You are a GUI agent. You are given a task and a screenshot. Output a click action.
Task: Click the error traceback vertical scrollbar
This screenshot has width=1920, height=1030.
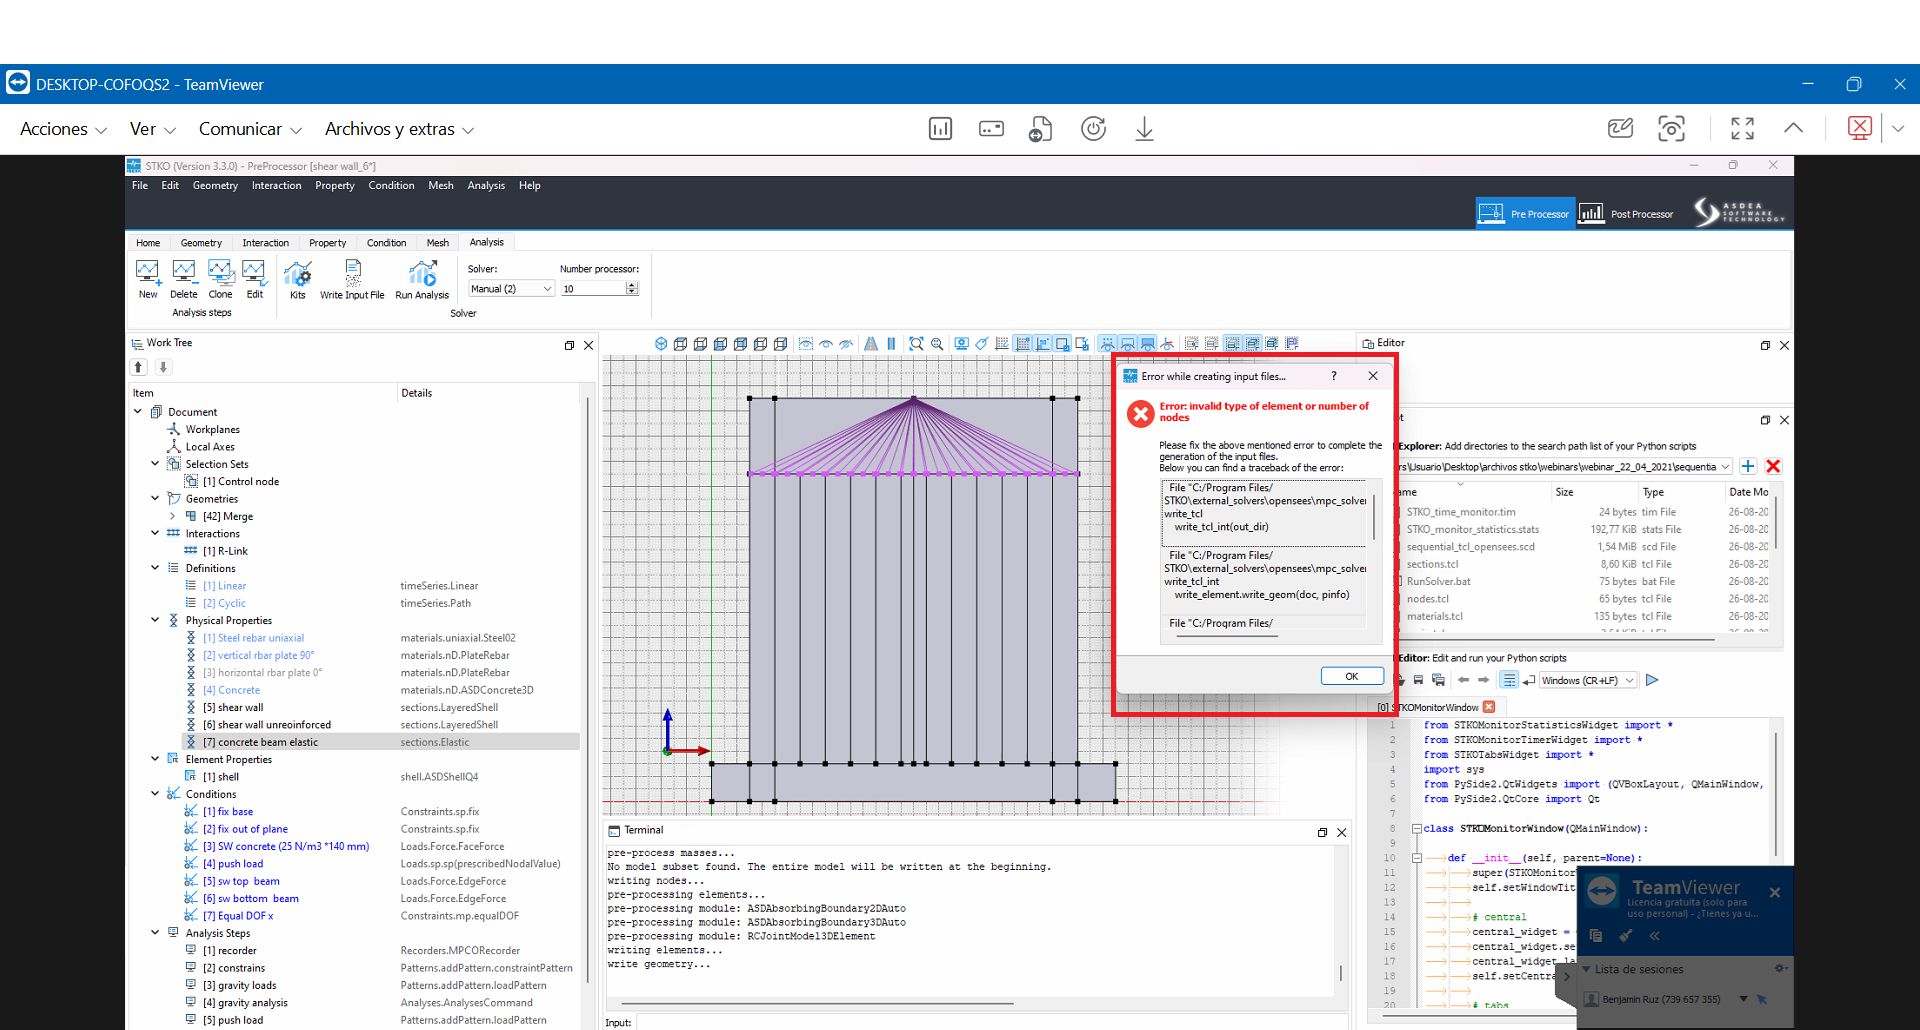click(1374, 516)
